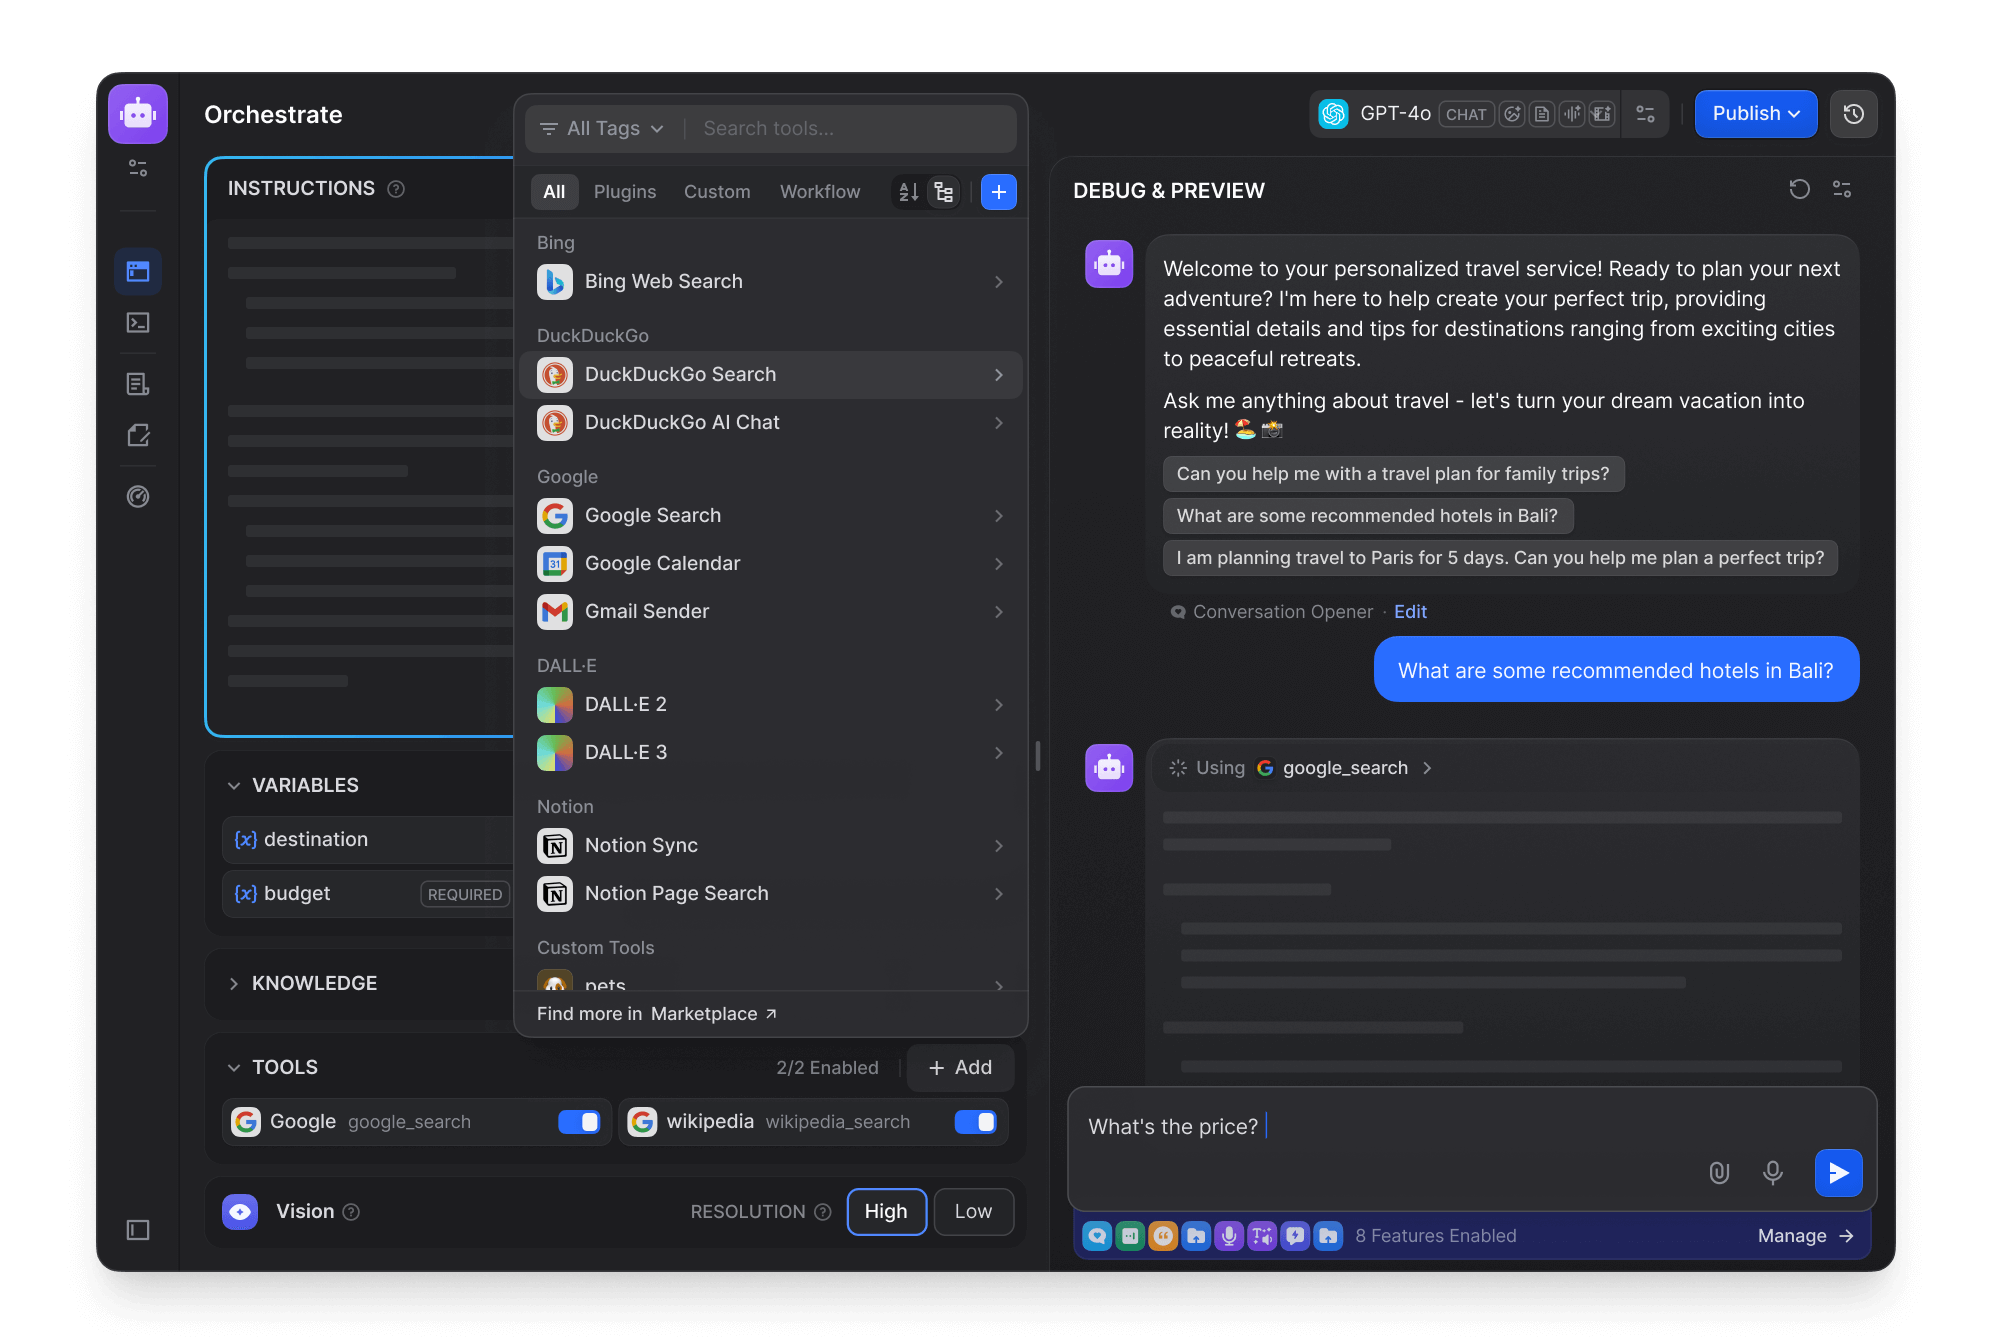
Task: Send message with blue arrow button
Action: (1838, 1172)
